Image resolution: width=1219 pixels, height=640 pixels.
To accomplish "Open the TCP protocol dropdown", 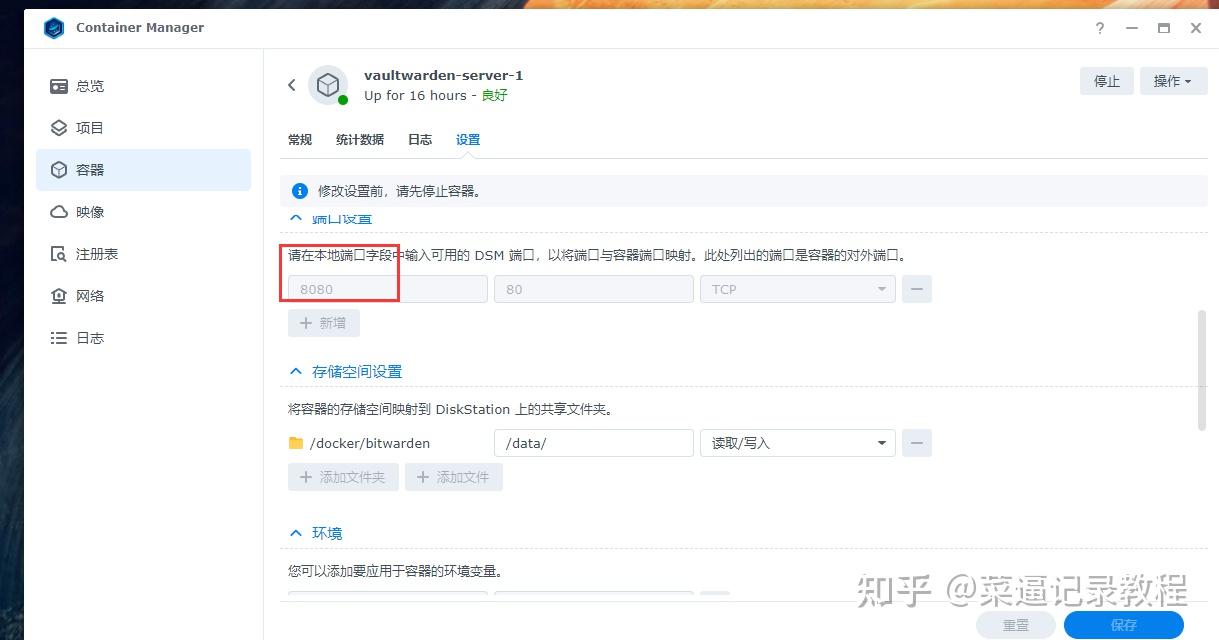I will point(797,289).
